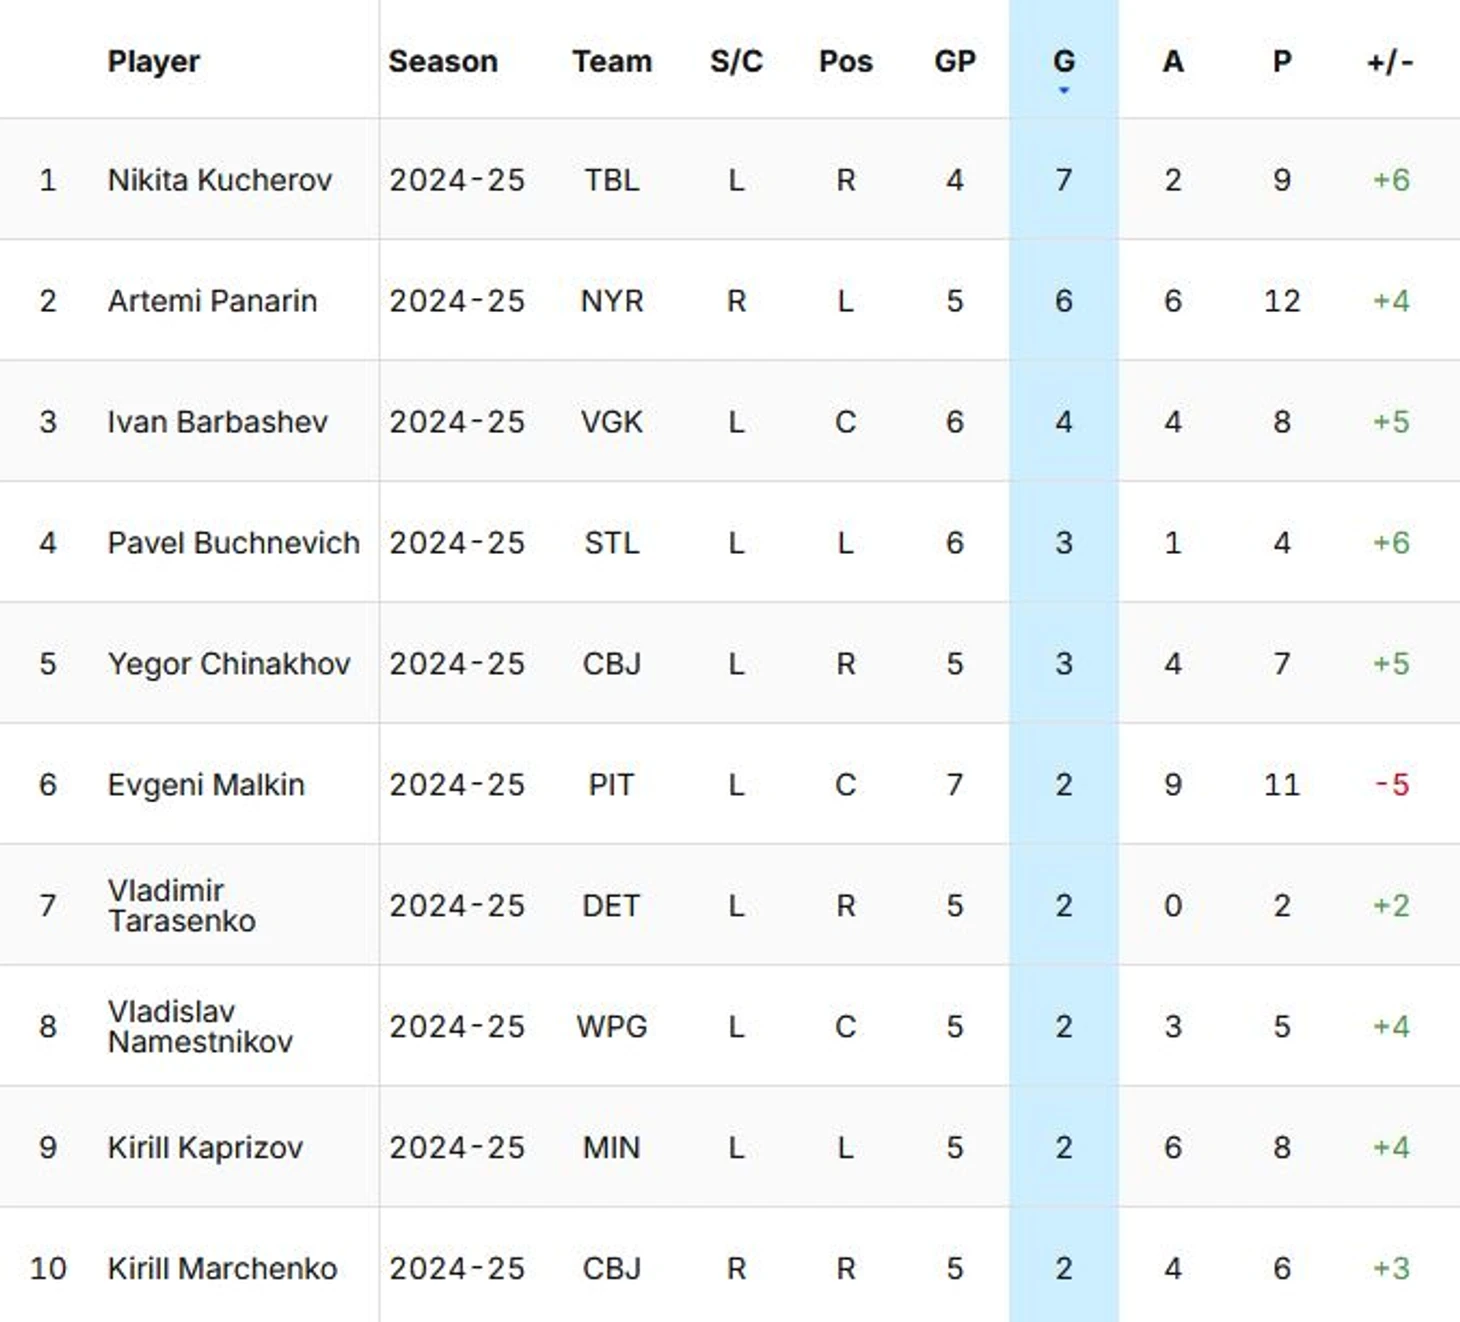This screenshot has width=1460, height=1322.
Task: Sort by the P points header
Action: pos(1281,61)
